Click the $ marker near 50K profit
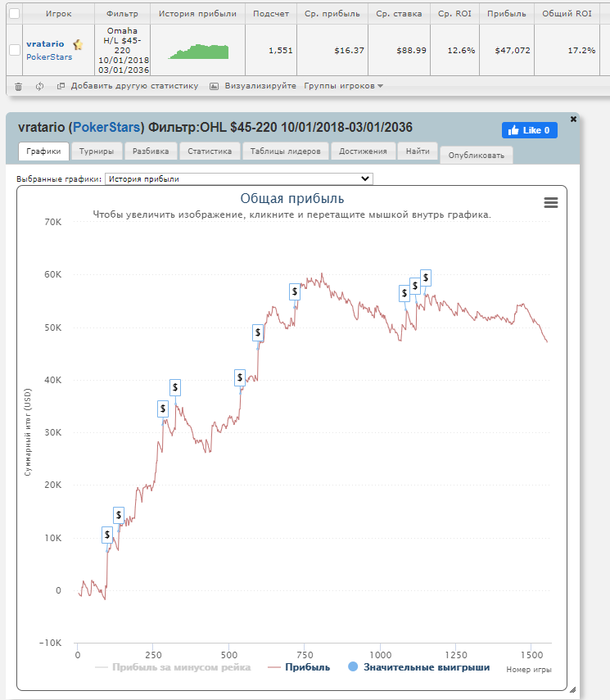The width and height of the screenshot is (610, 700). (x=258, y=333)
